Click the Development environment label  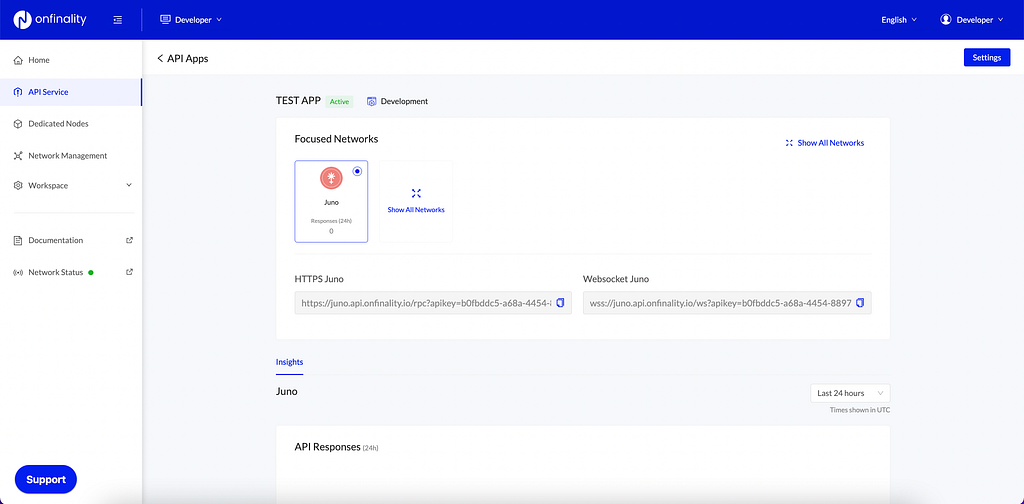(404, 102)
